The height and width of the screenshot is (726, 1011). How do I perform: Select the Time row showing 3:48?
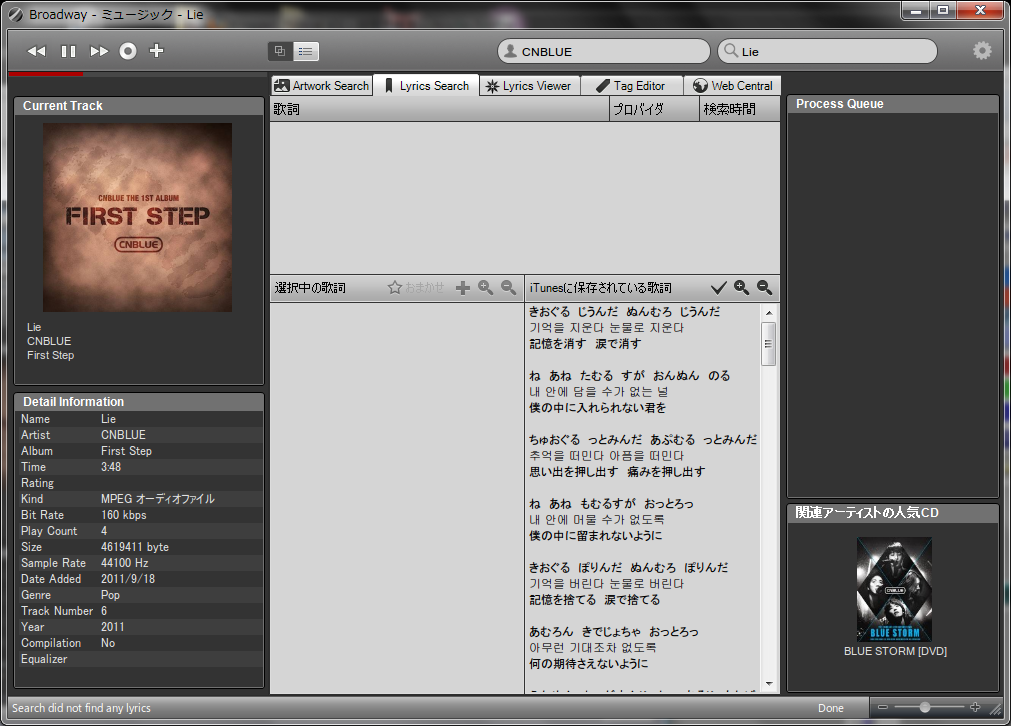pyautogui.click(x=139, y=467)
